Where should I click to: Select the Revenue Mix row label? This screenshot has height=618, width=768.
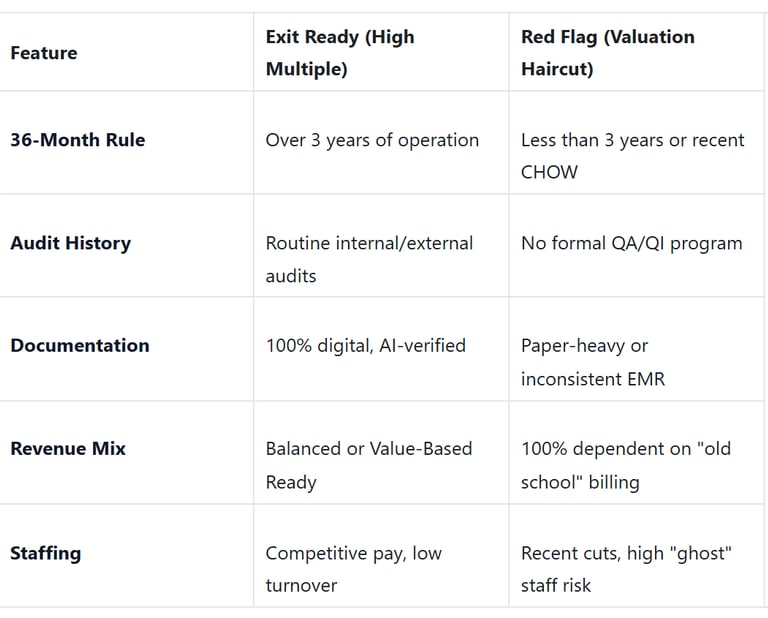68,449
